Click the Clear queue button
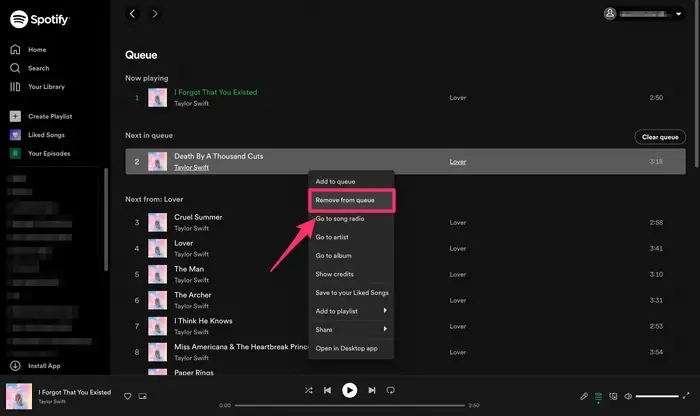 660,137
